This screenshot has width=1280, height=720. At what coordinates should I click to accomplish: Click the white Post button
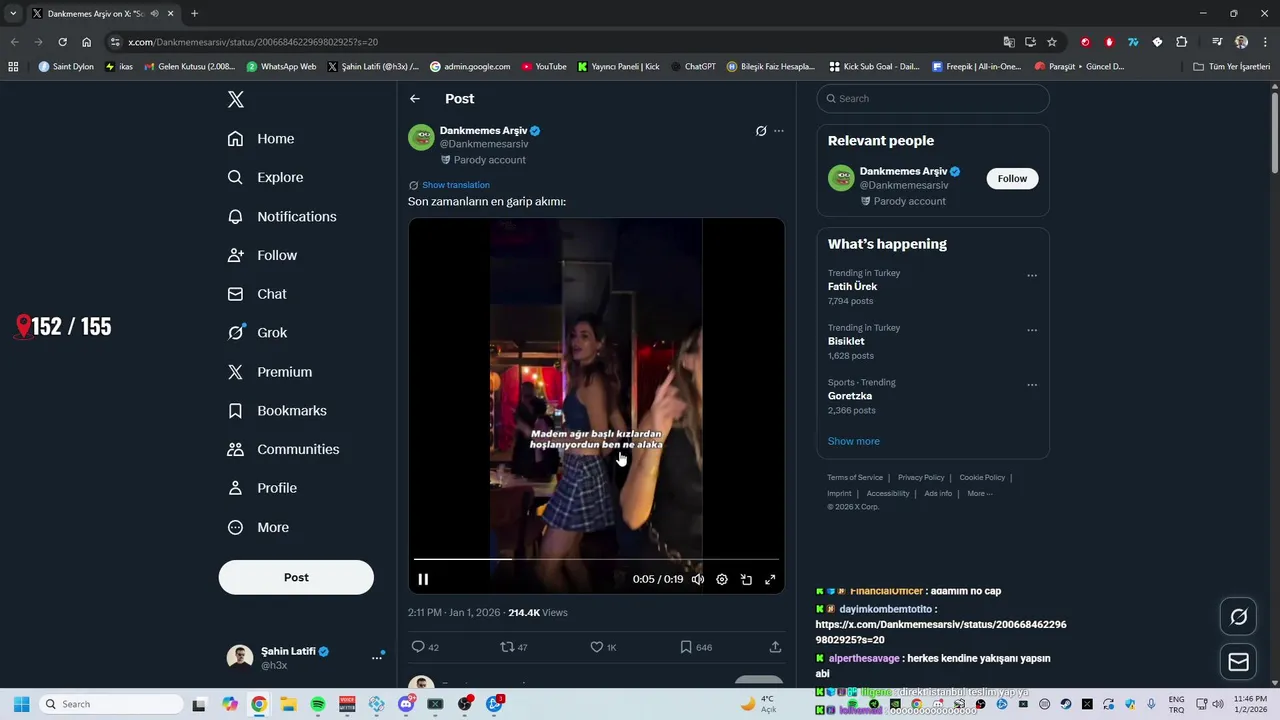[x=296, y=577]
